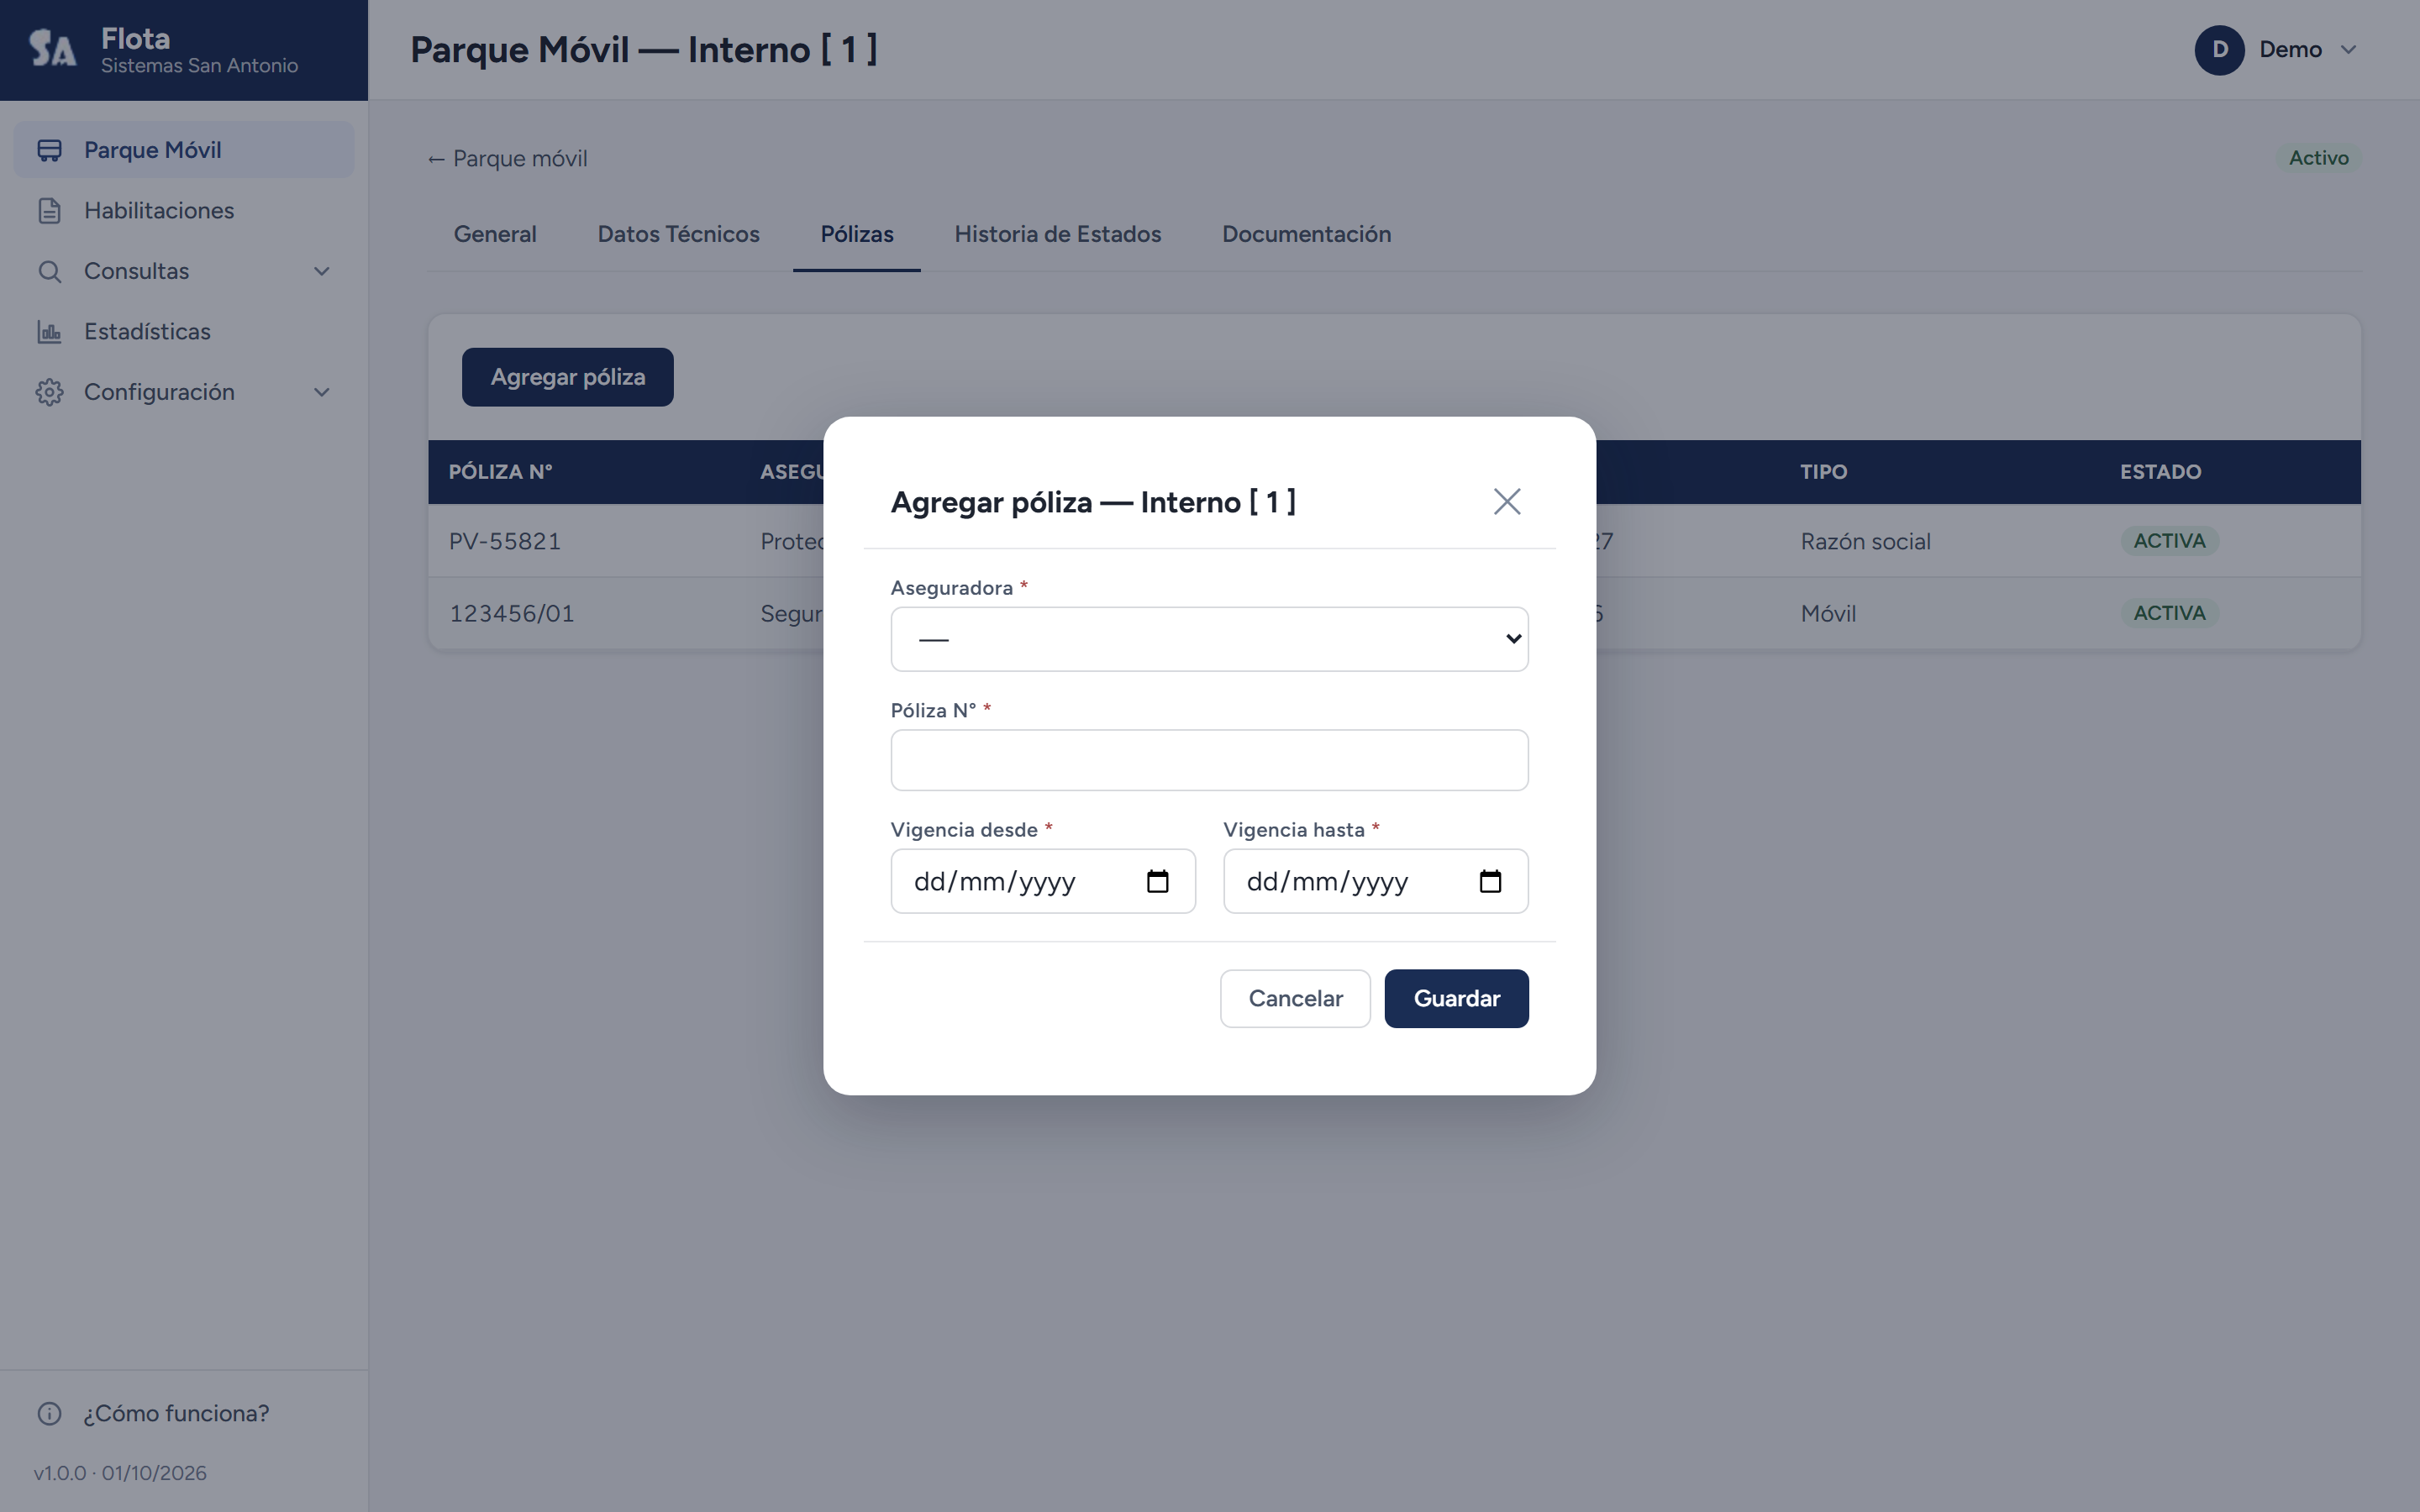Screen dimensions: 2420x1512
Task: Switch to the Datos Técnicos tab
Action: [678, 234]
